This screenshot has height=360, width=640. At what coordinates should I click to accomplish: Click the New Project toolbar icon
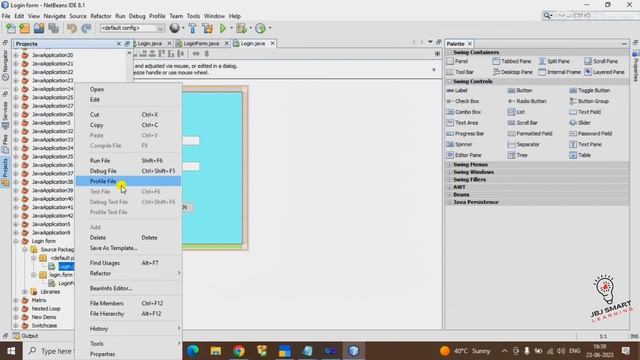point(24,28)
